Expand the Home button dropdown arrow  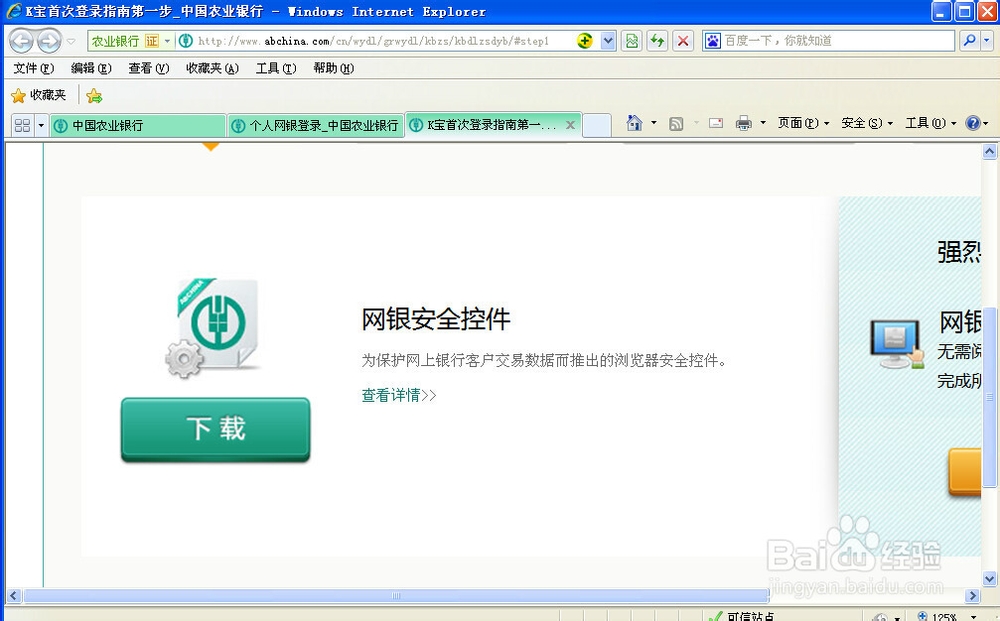pos(653,123)
